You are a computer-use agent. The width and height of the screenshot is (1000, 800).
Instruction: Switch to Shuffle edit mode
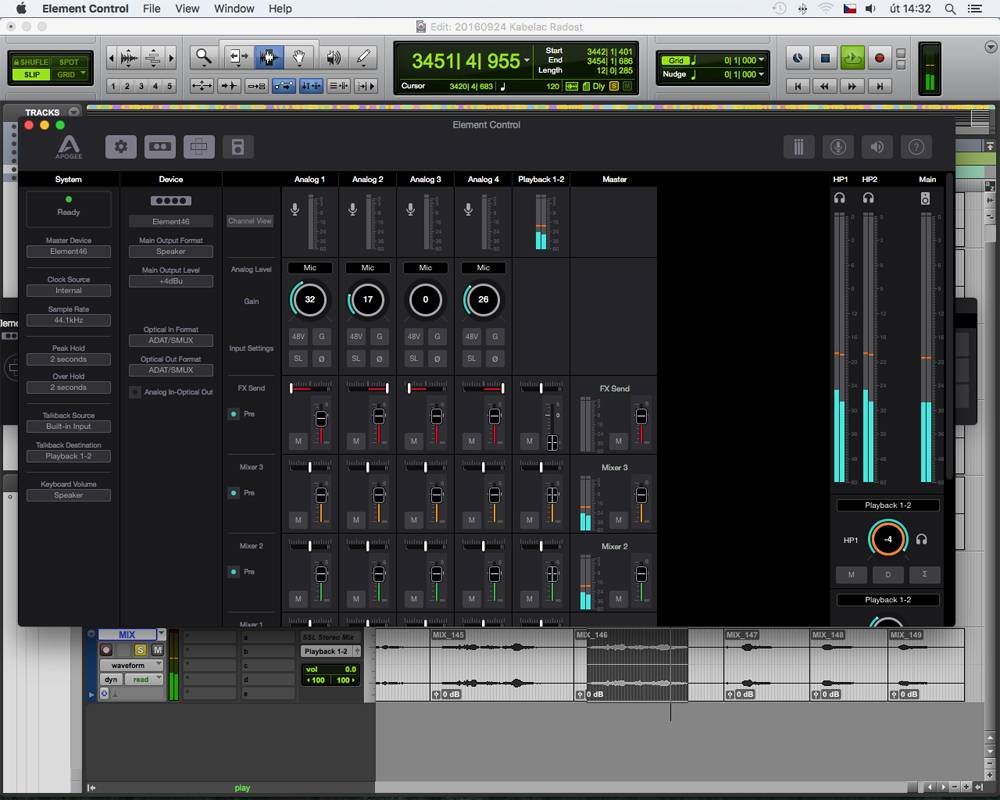click(31, 62)
